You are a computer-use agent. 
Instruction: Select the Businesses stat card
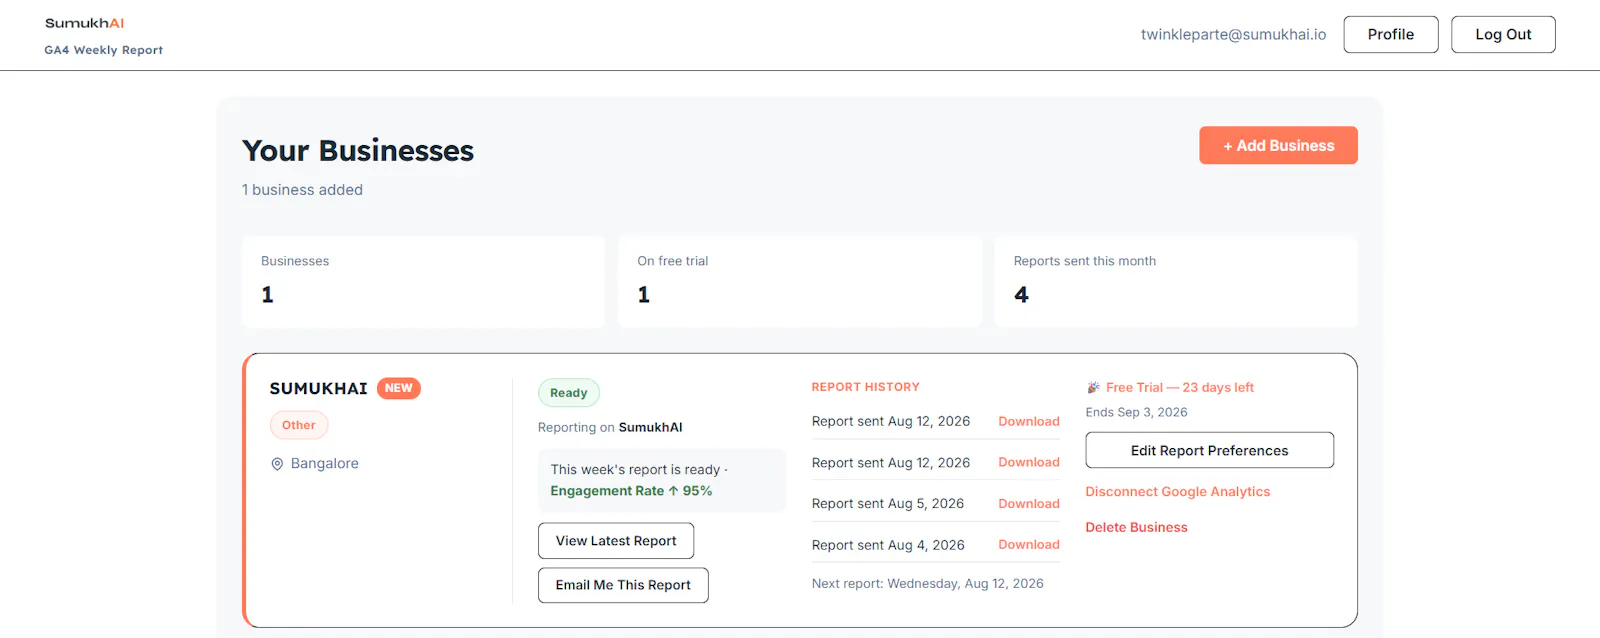tap(423, 281)
